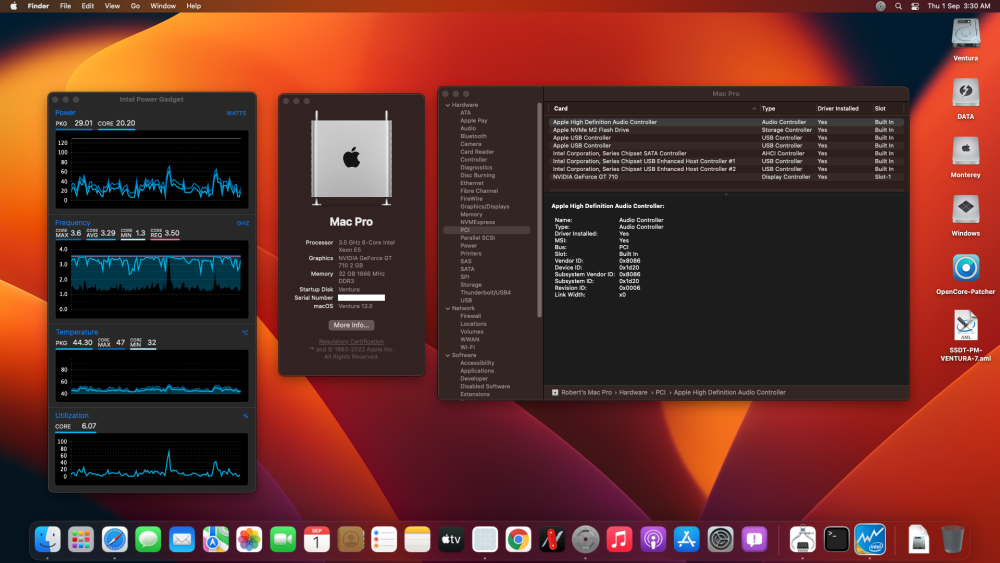Open Notes from the dock
This screenshot has width=1000, height=563.
417,539
